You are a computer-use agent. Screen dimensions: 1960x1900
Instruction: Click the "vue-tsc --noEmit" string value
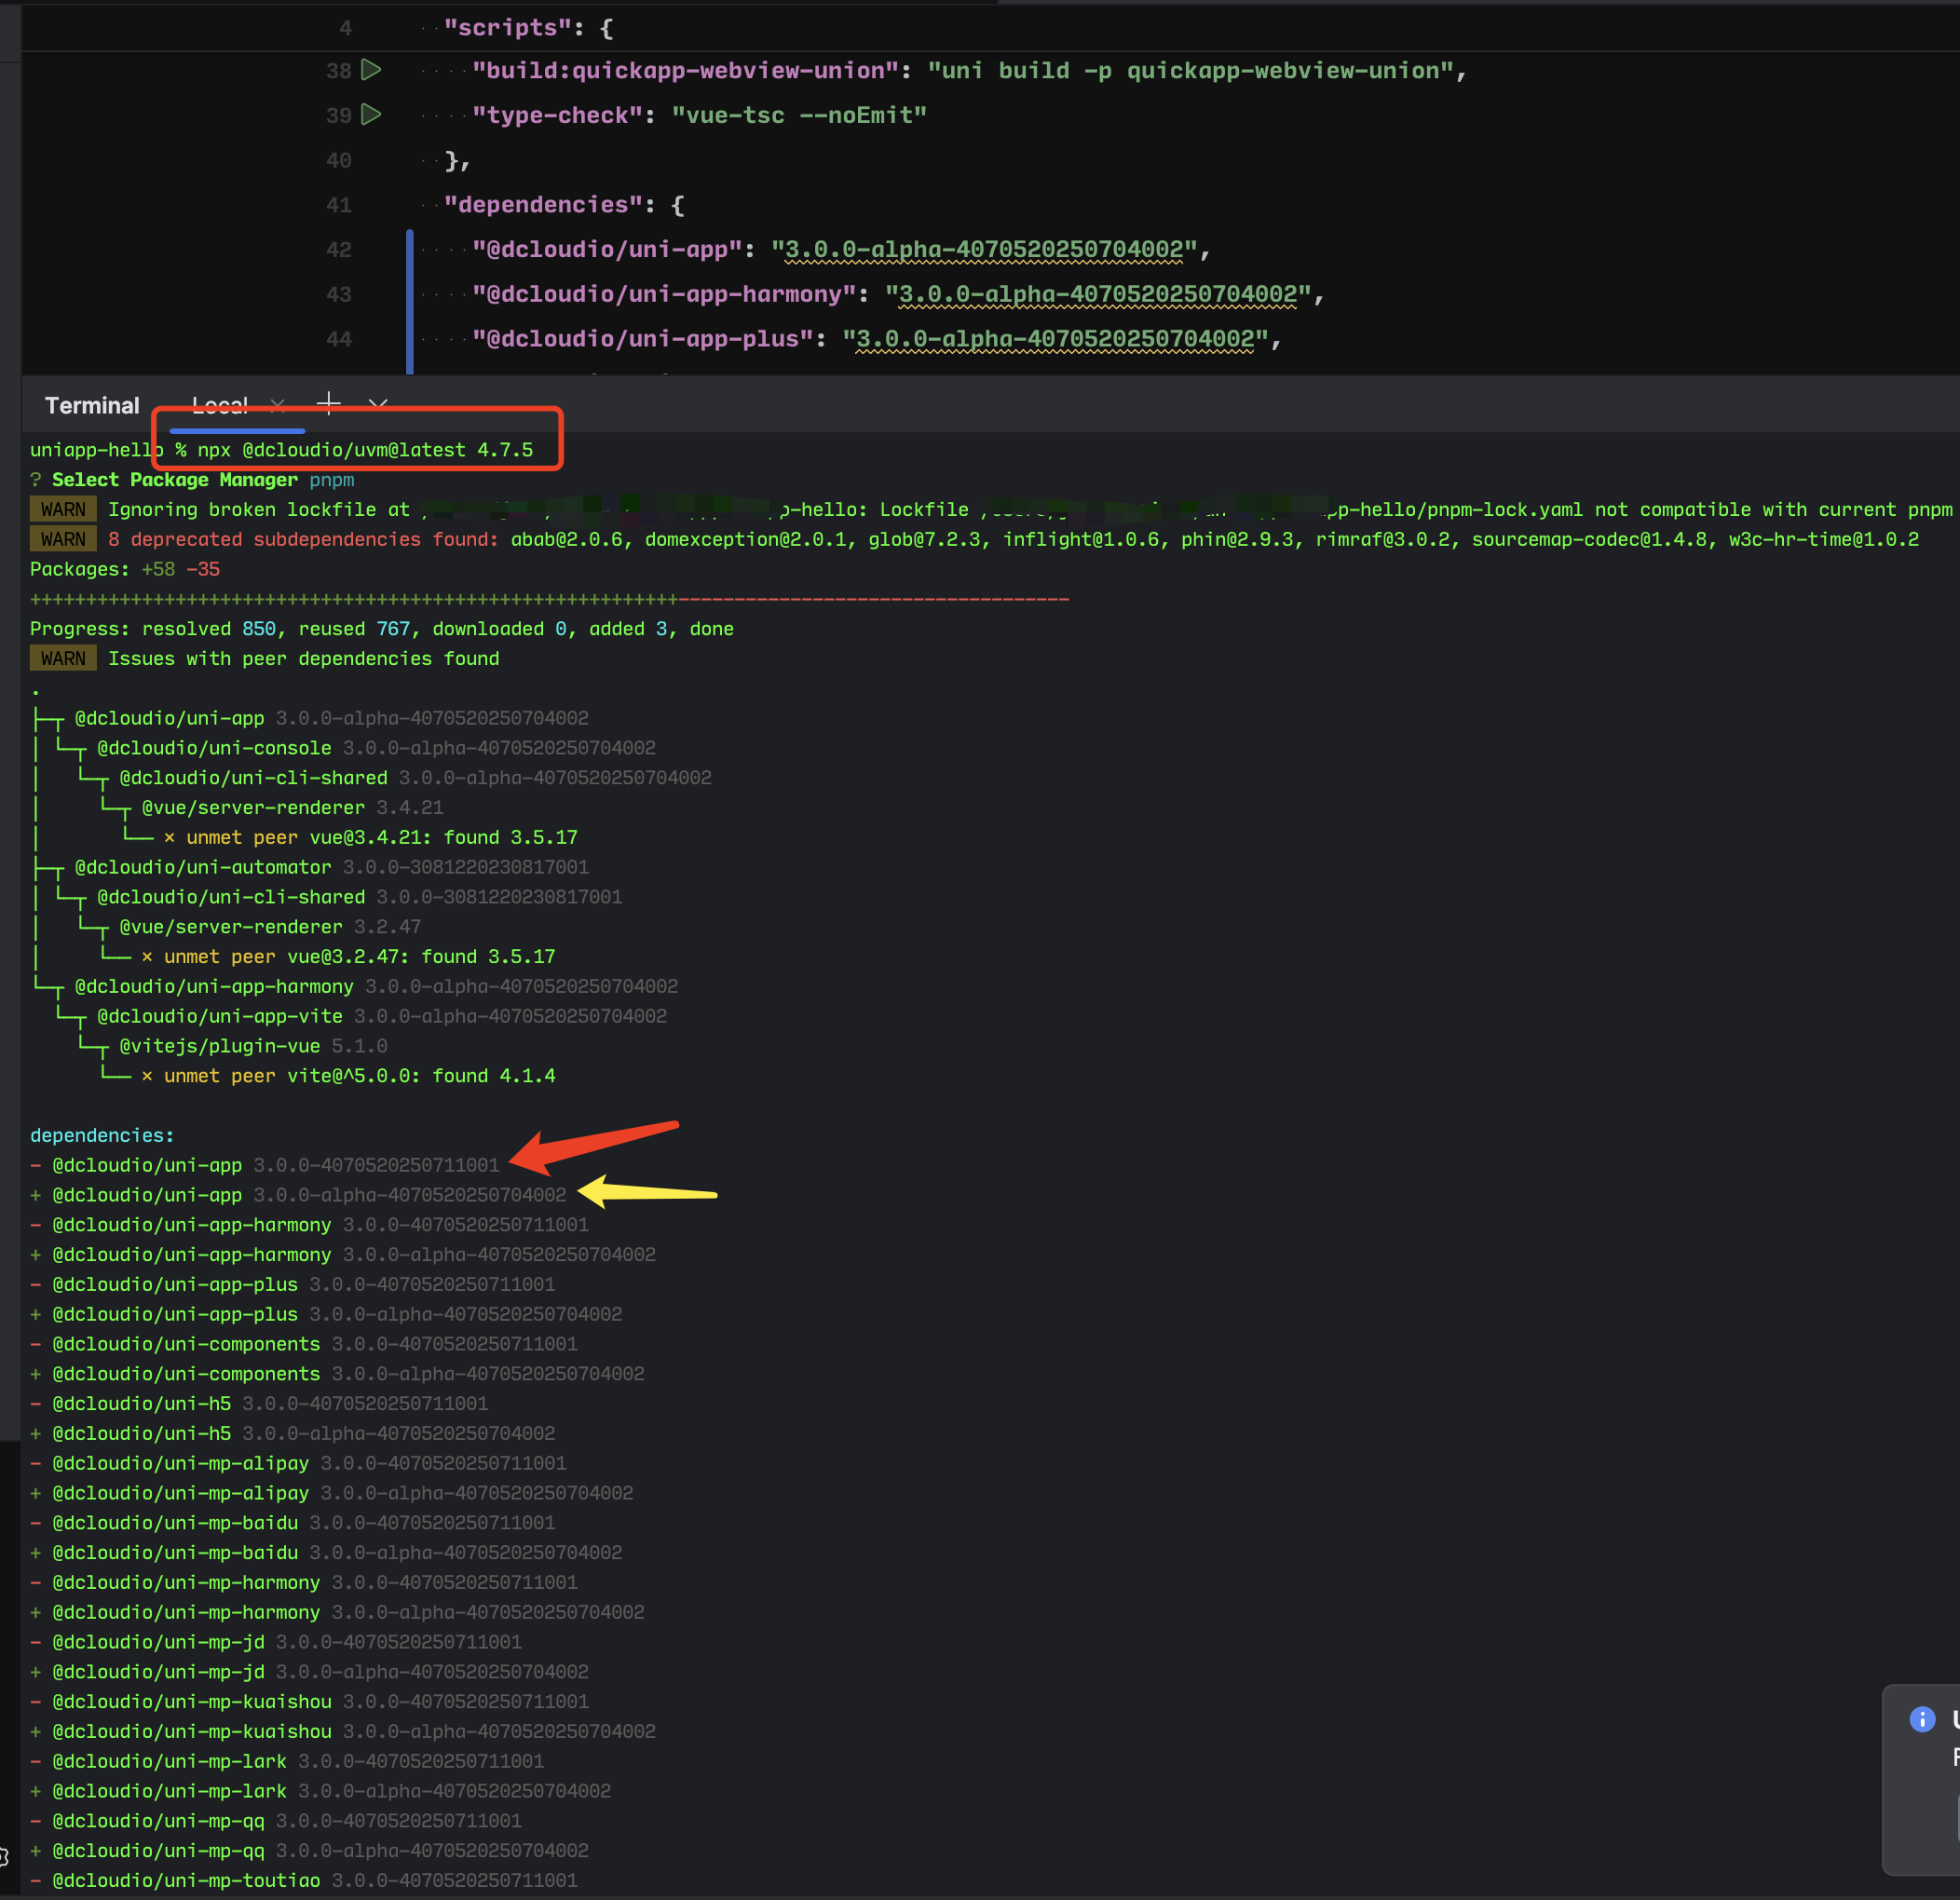tap(799, 116)
